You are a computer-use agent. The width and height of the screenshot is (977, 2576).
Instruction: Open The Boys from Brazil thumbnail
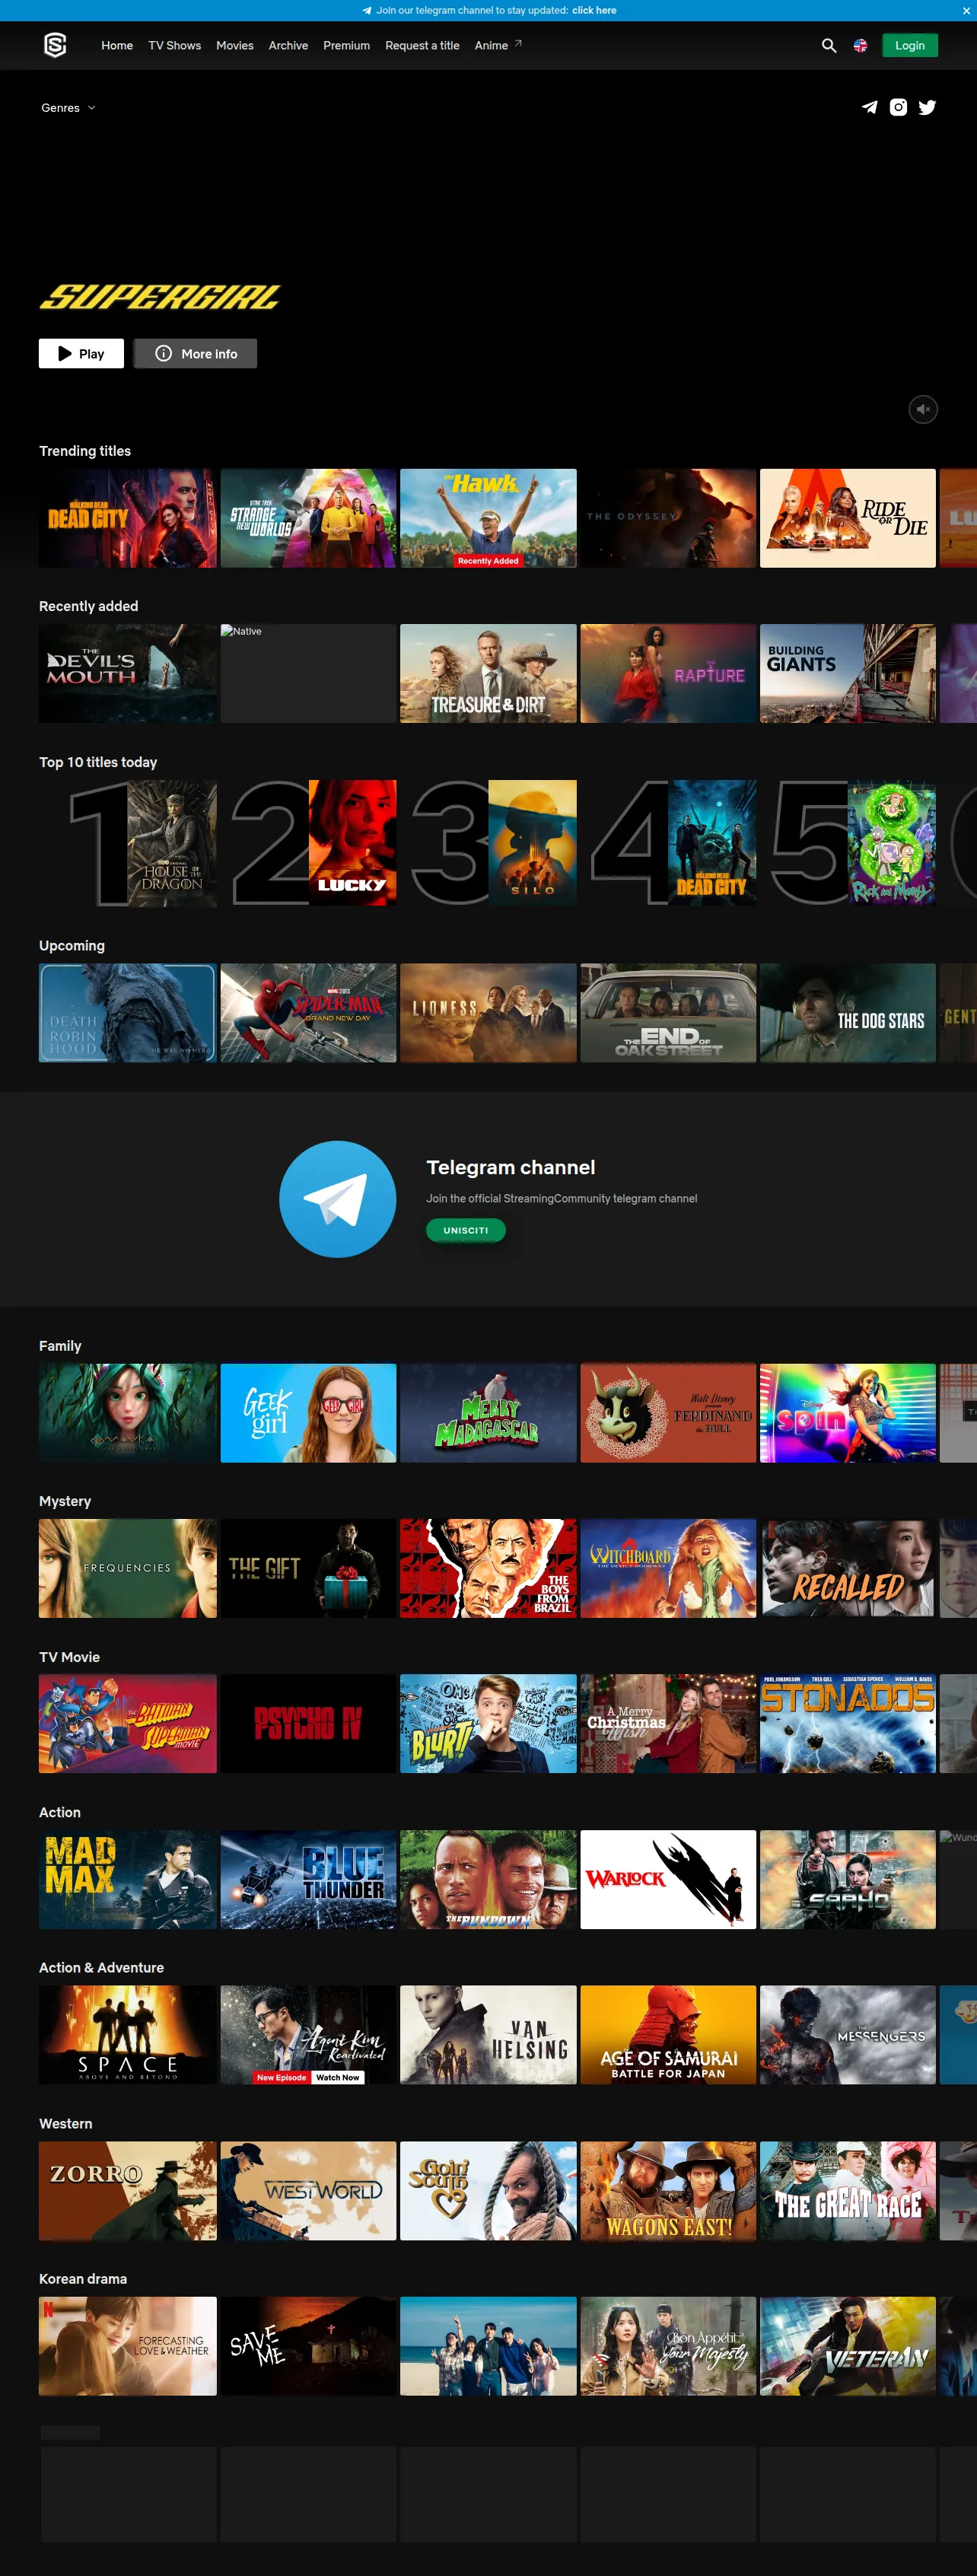click(x=488, y=1568)
